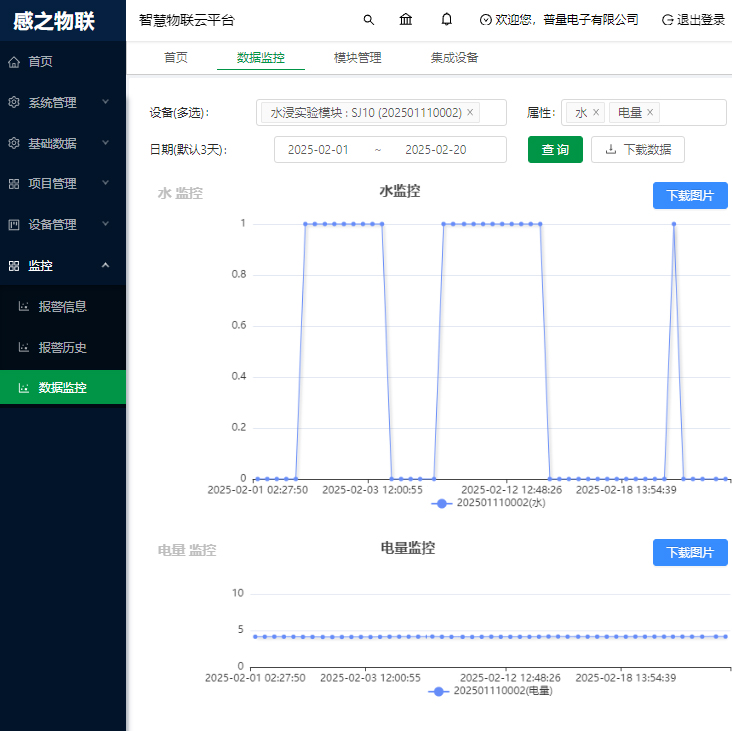Expand the 系统管理 sidebar menu
This screenshot has height=731, width=732.
click(63, 102)
